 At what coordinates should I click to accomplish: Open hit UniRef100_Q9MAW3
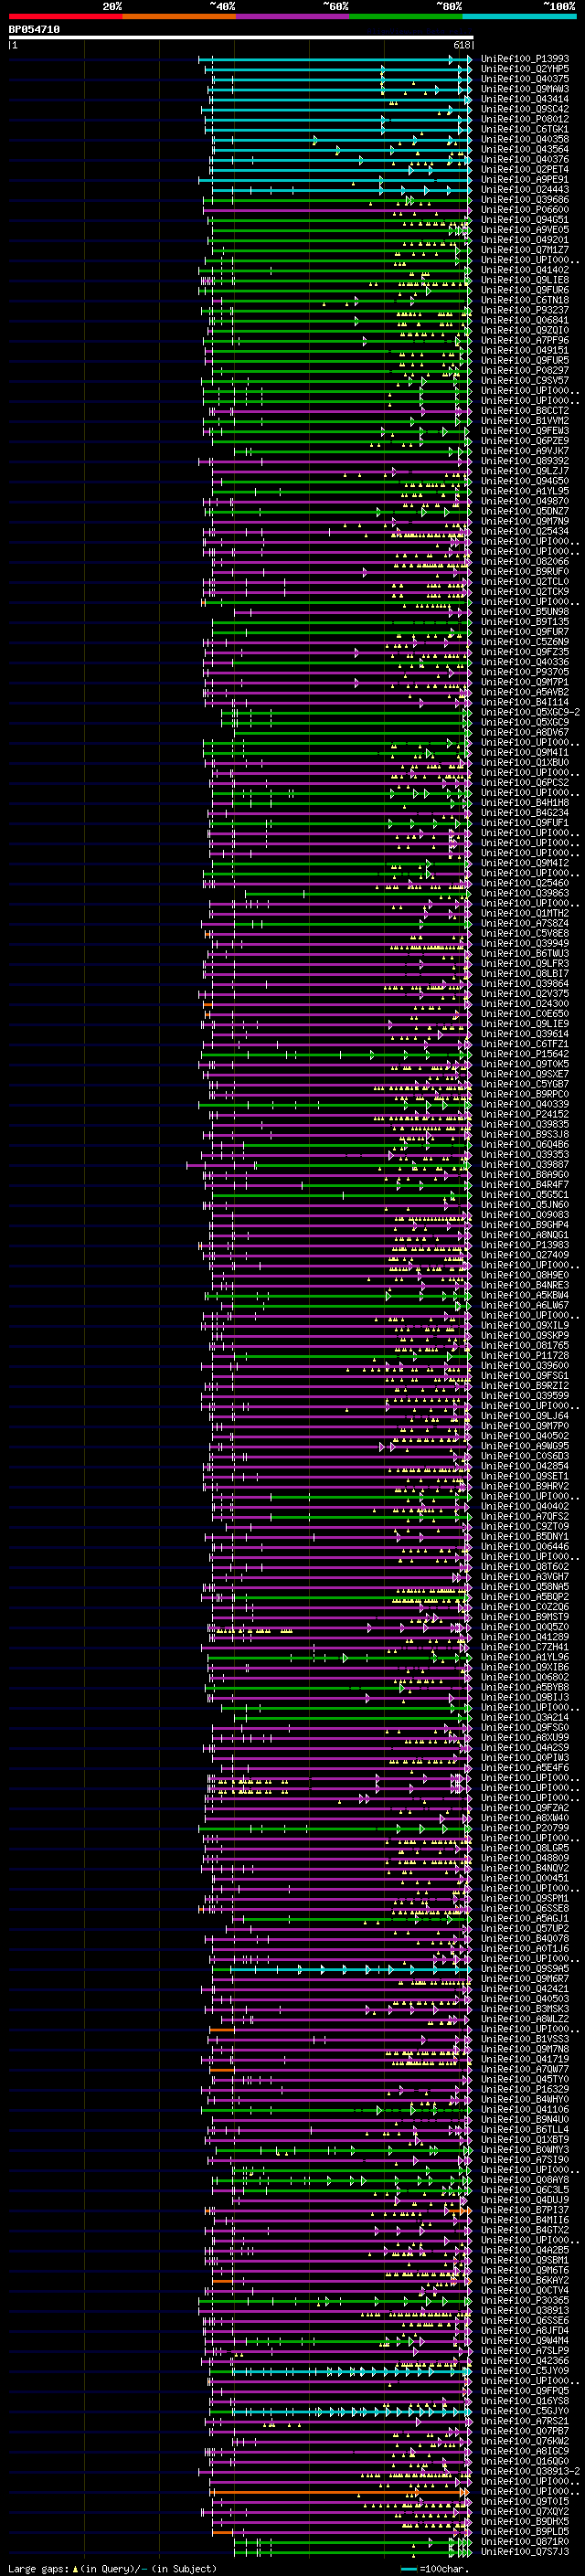[525, 89]
